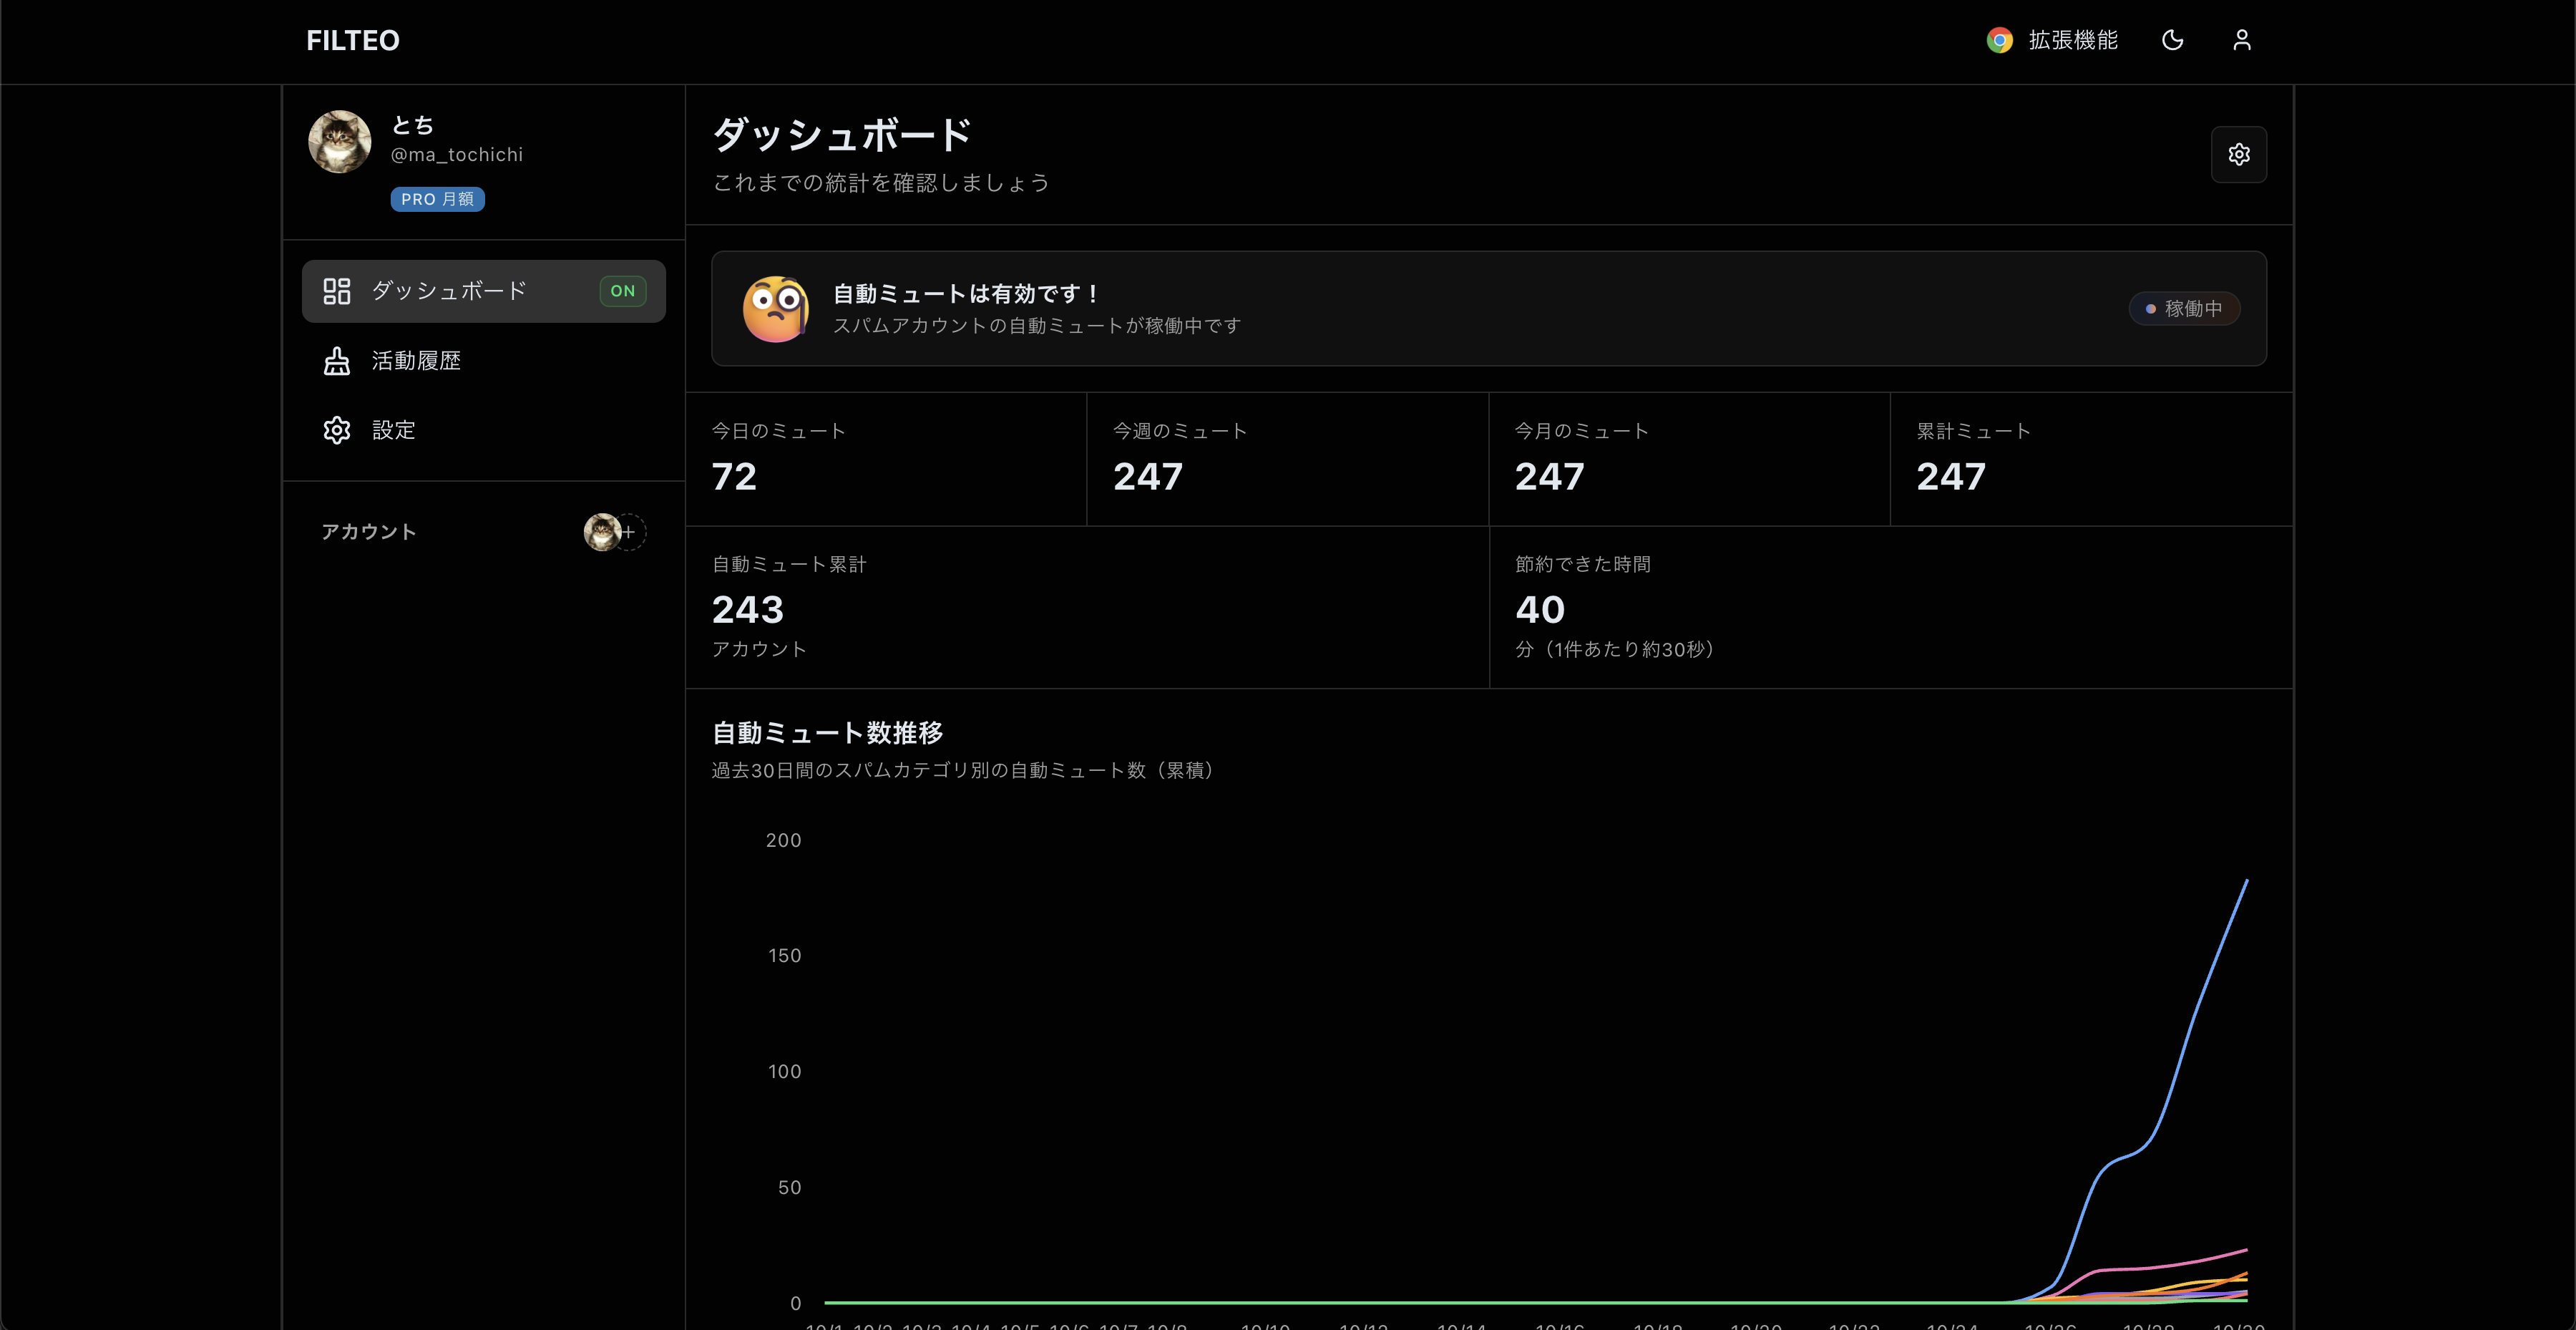Screen dimensions: 2576x1330
Task: Click the gear icon beside the dashboard heading
Action: click(2239, 154)
